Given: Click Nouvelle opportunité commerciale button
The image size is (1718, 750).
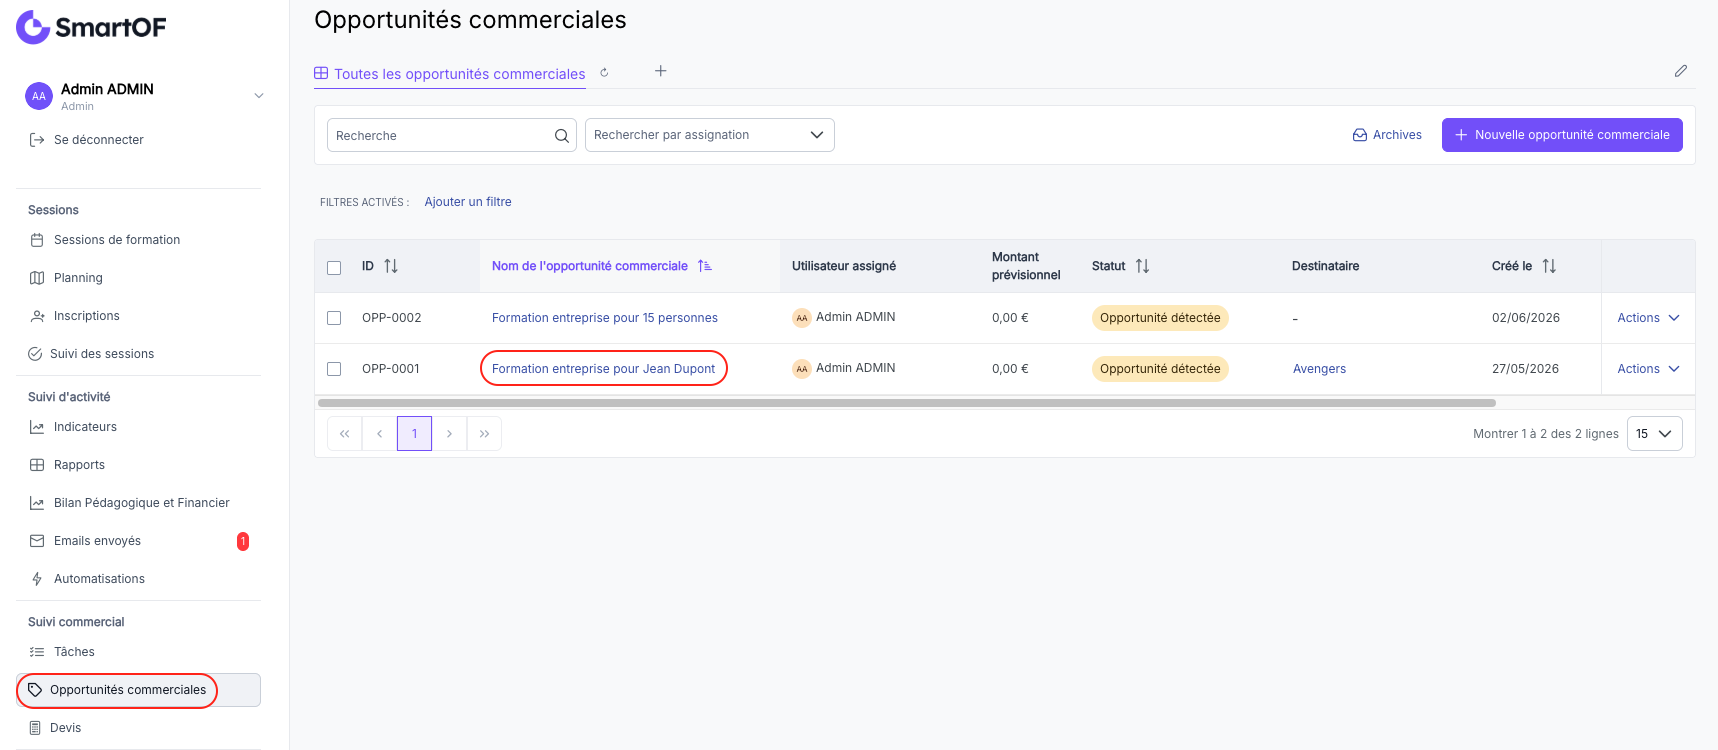Looking at the screenshot, I should pyautogui.click(x=1562, y=135).
